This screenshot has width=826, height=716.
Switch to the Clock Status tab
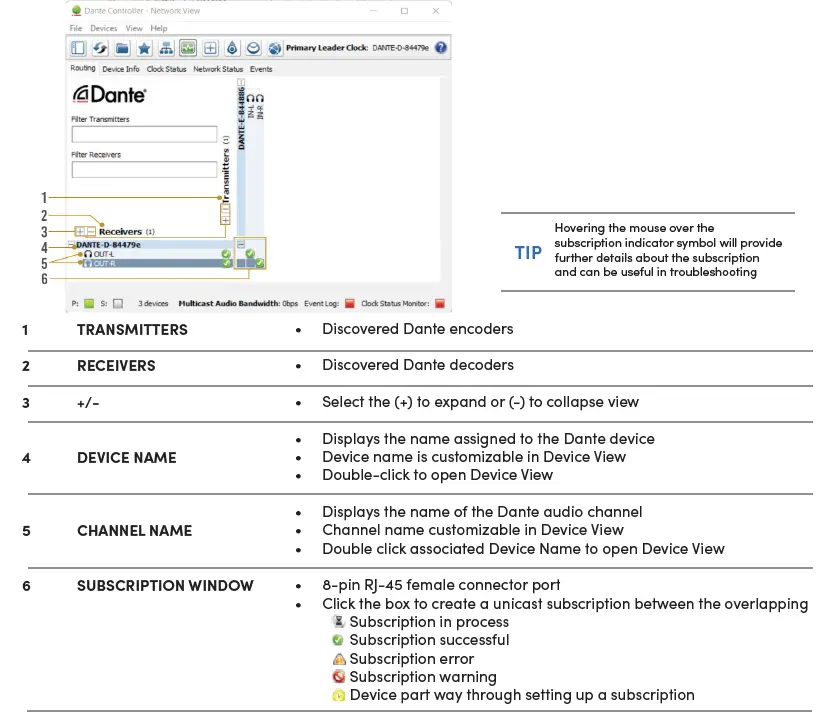166,69
